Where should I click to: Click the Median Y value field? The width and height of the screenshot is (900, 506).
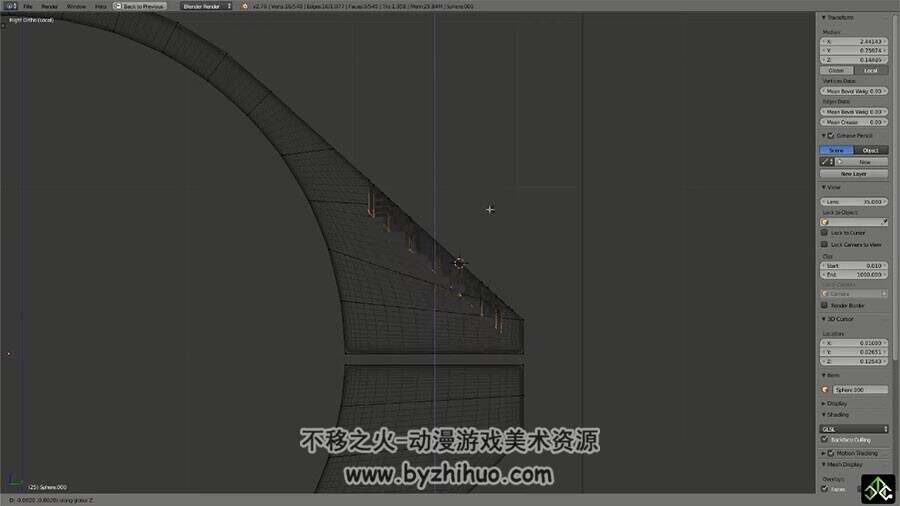854,50
